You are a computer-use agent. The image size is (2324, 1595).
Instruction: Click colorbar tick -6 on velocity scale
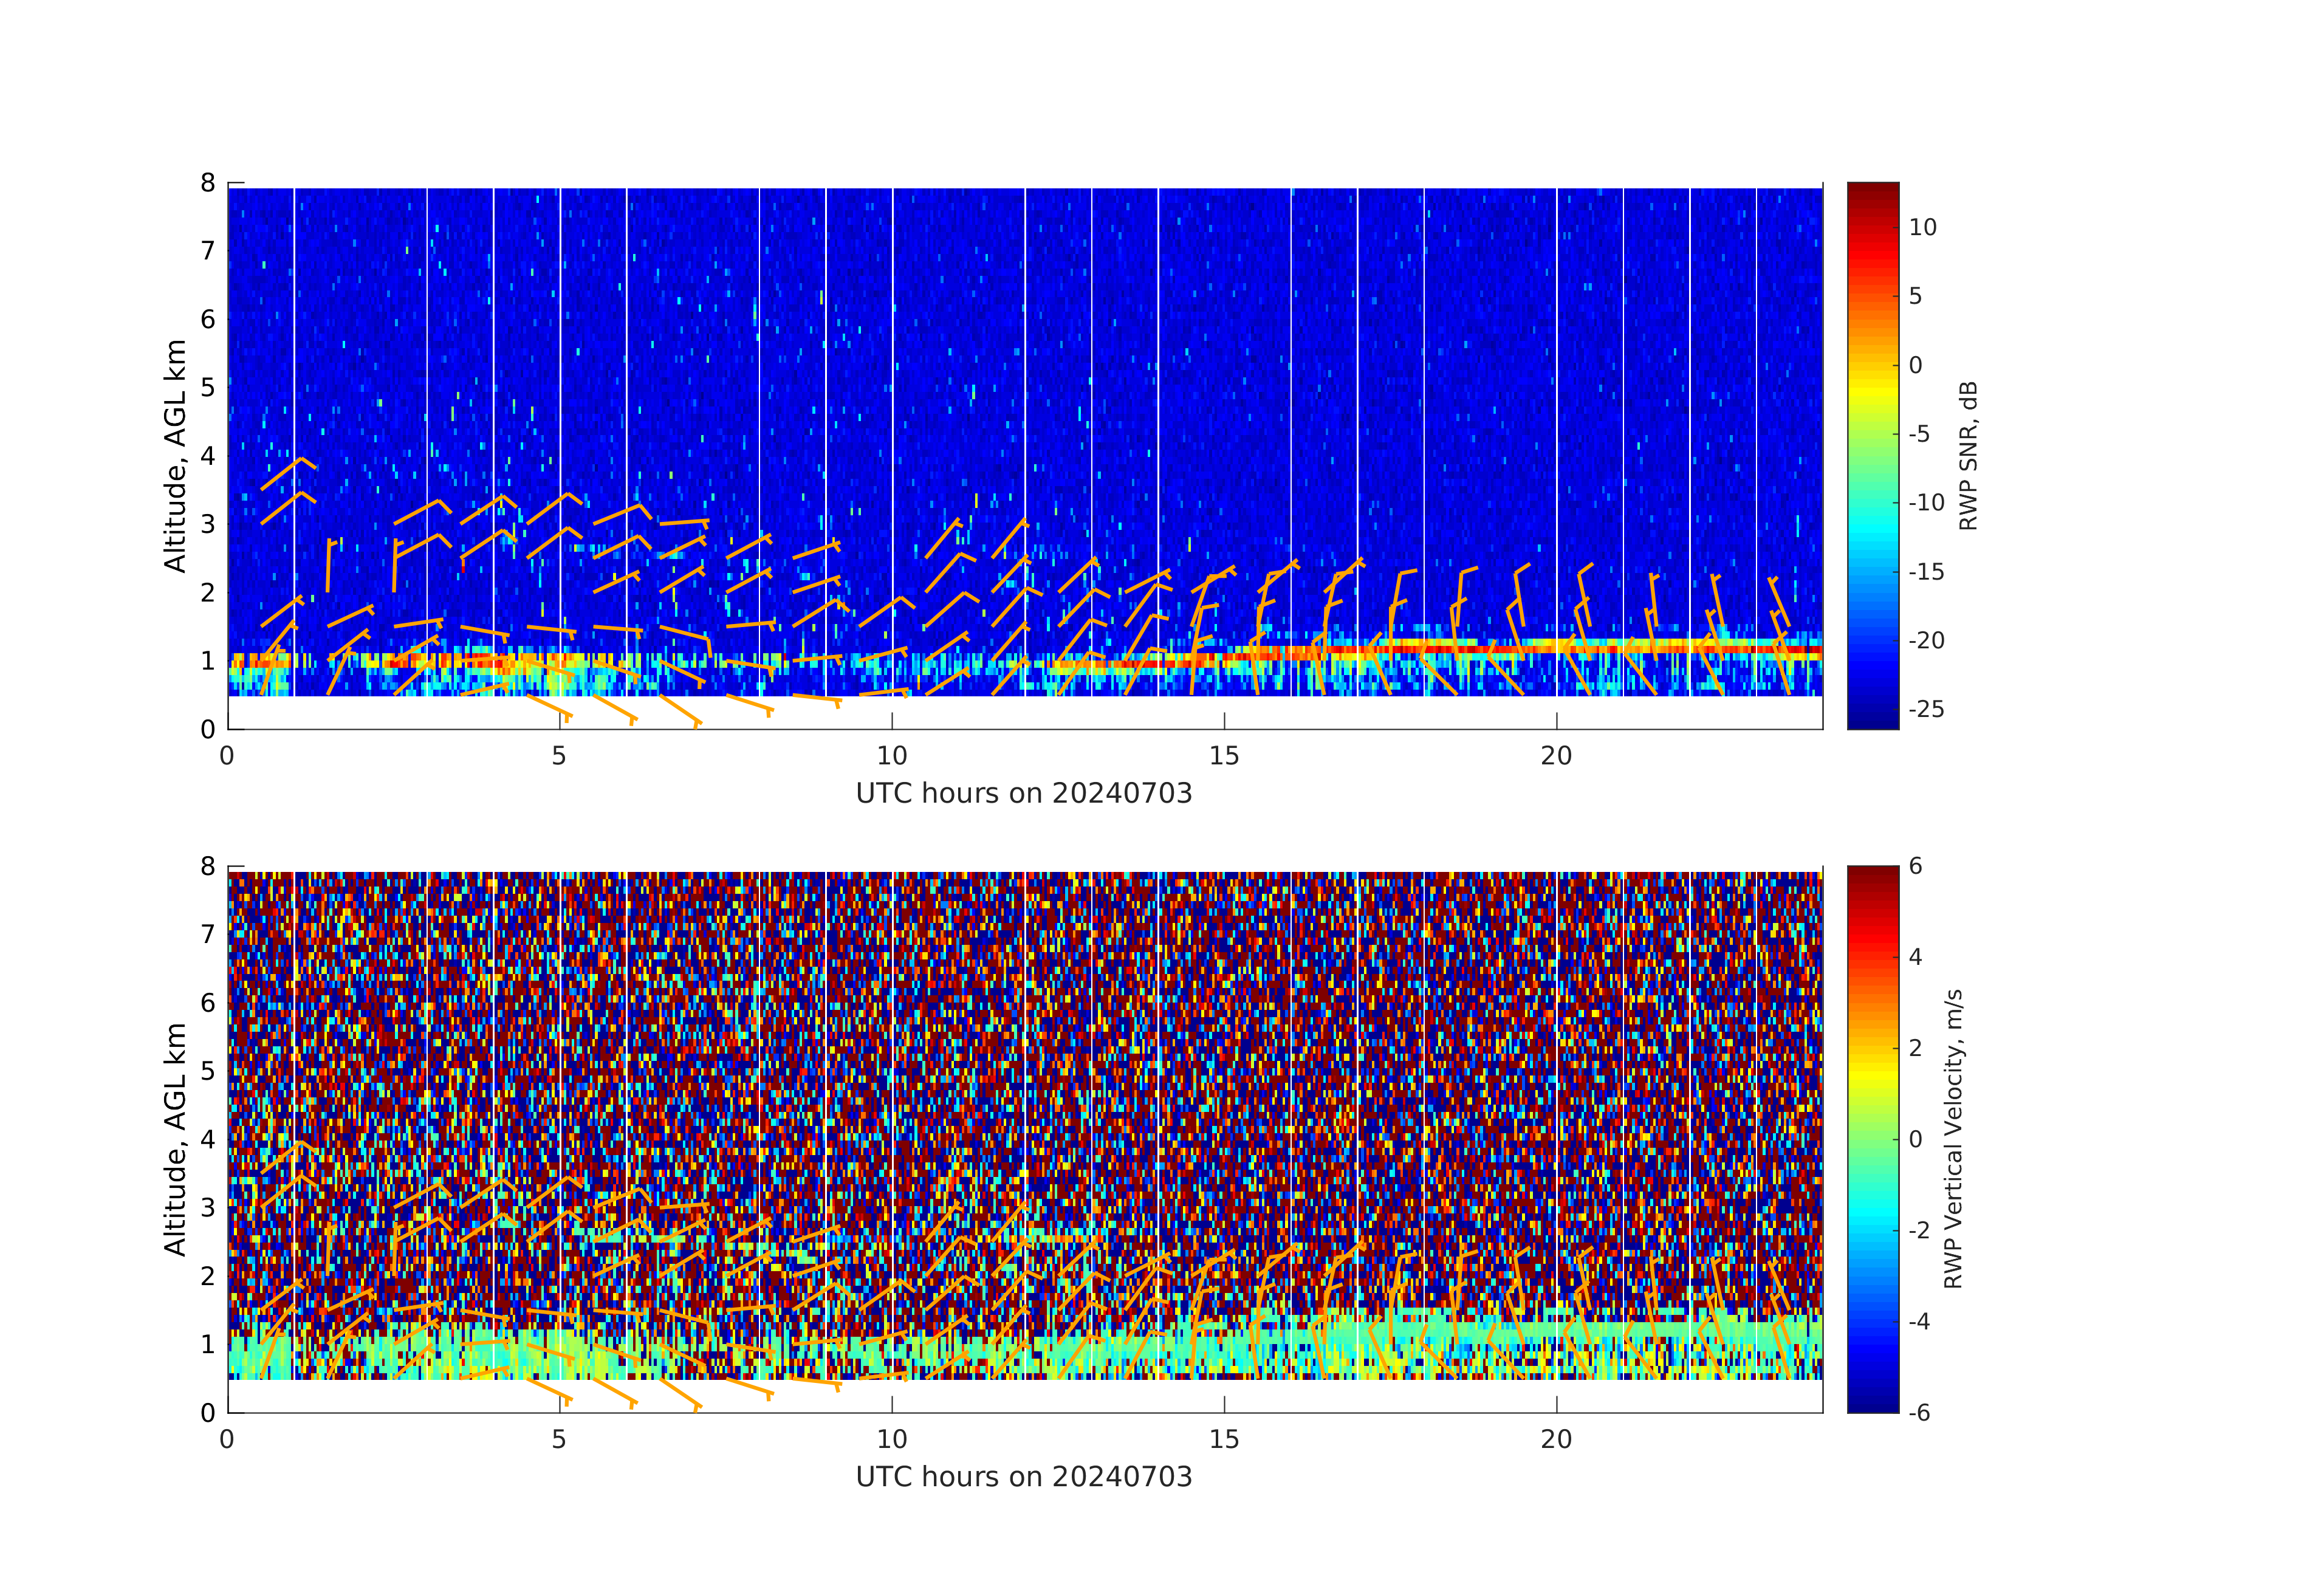(1919, 1413)
